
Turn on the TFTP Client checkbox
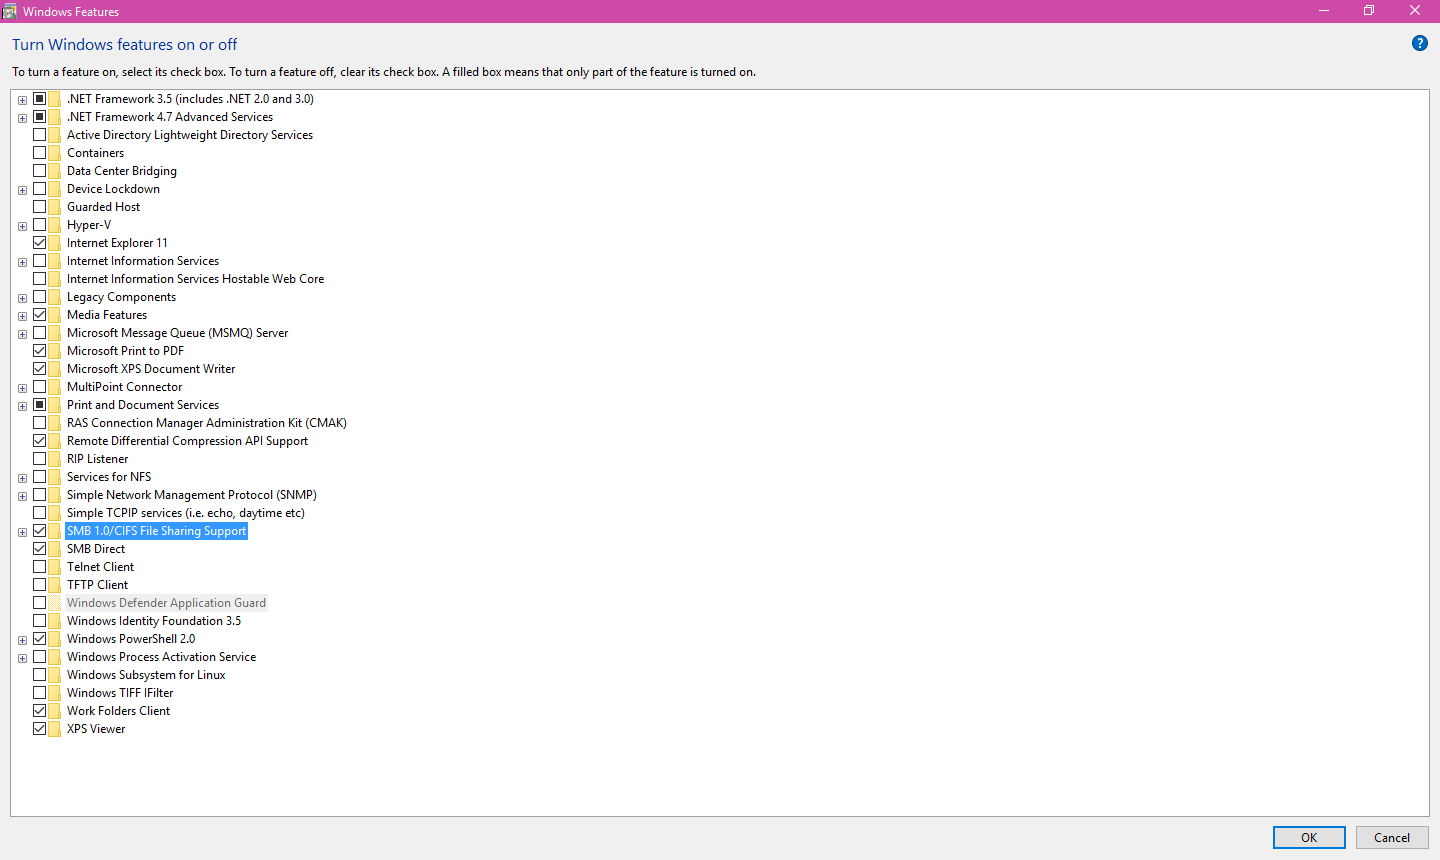(x=40, y=585)
